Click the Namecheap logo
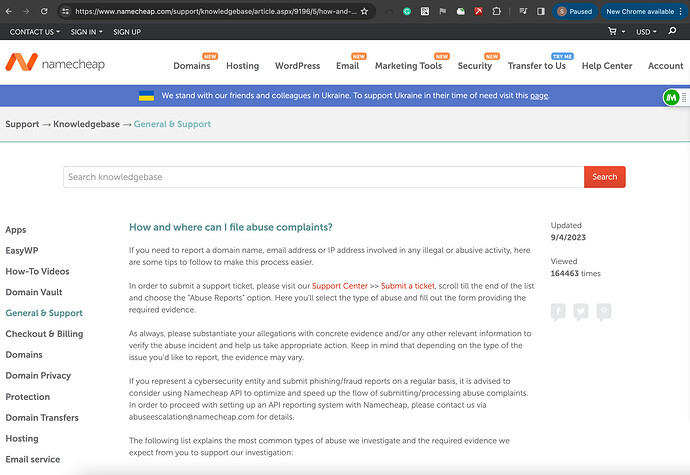 (55, 63)
